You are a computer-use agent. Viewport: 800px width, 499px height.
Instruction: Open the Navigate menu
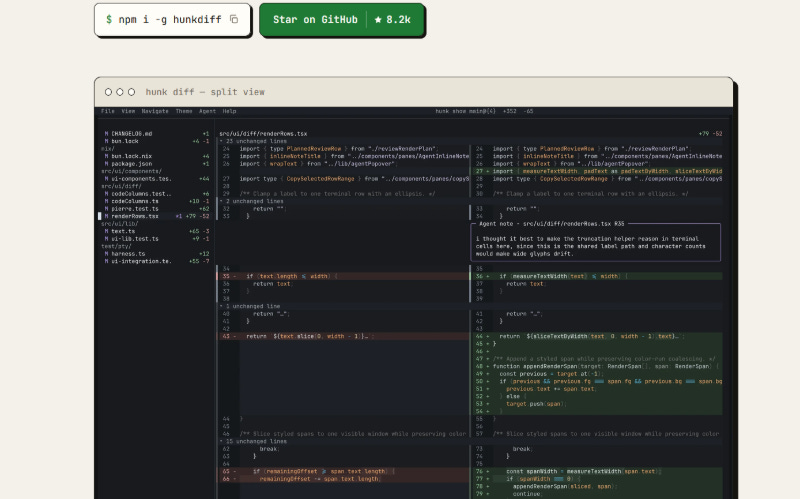tap(155, 111)
